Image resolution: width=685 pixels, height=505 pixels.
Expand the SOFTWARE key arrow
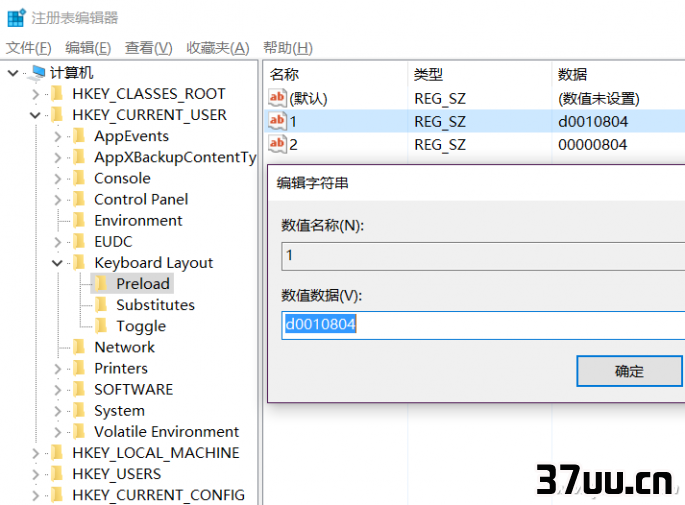point(57,390)
